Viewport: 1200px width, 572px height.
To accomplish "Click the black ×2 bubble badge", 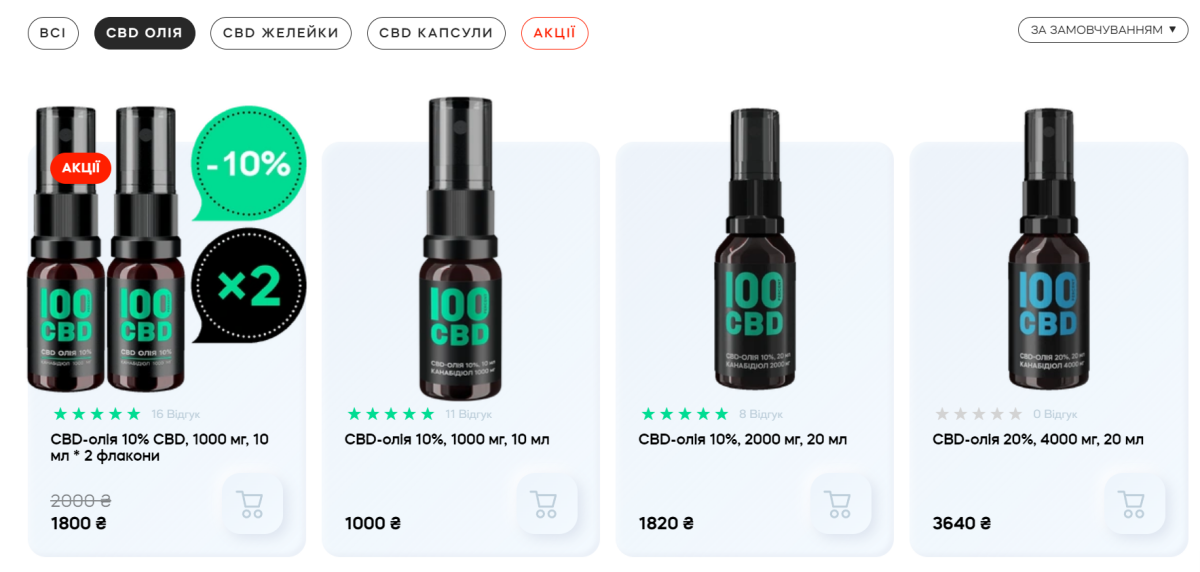I will coord(248,286).
